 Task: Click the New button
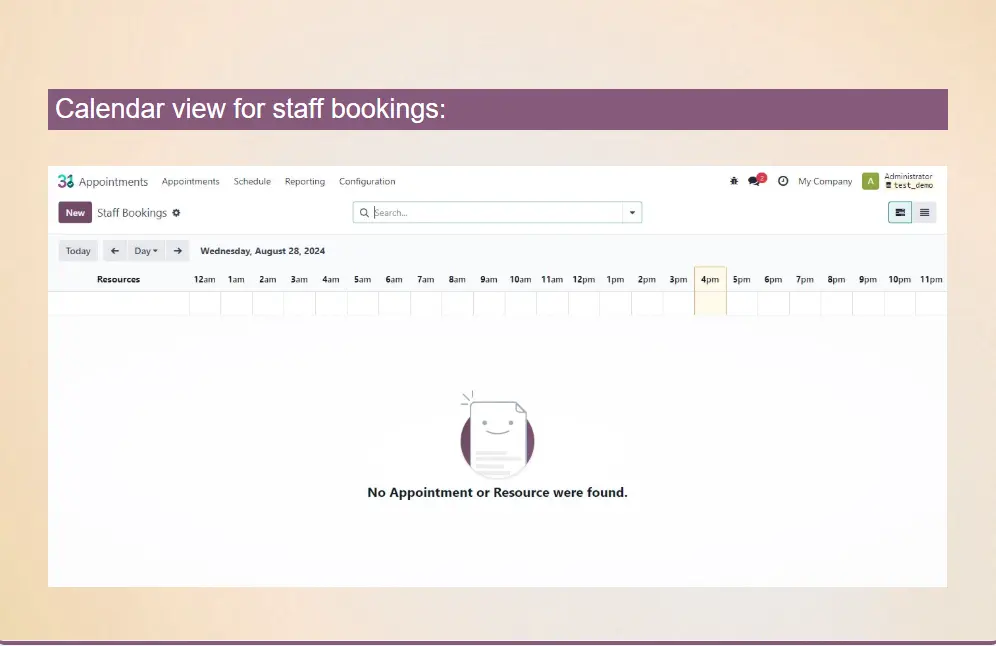(x=75, y=213)
